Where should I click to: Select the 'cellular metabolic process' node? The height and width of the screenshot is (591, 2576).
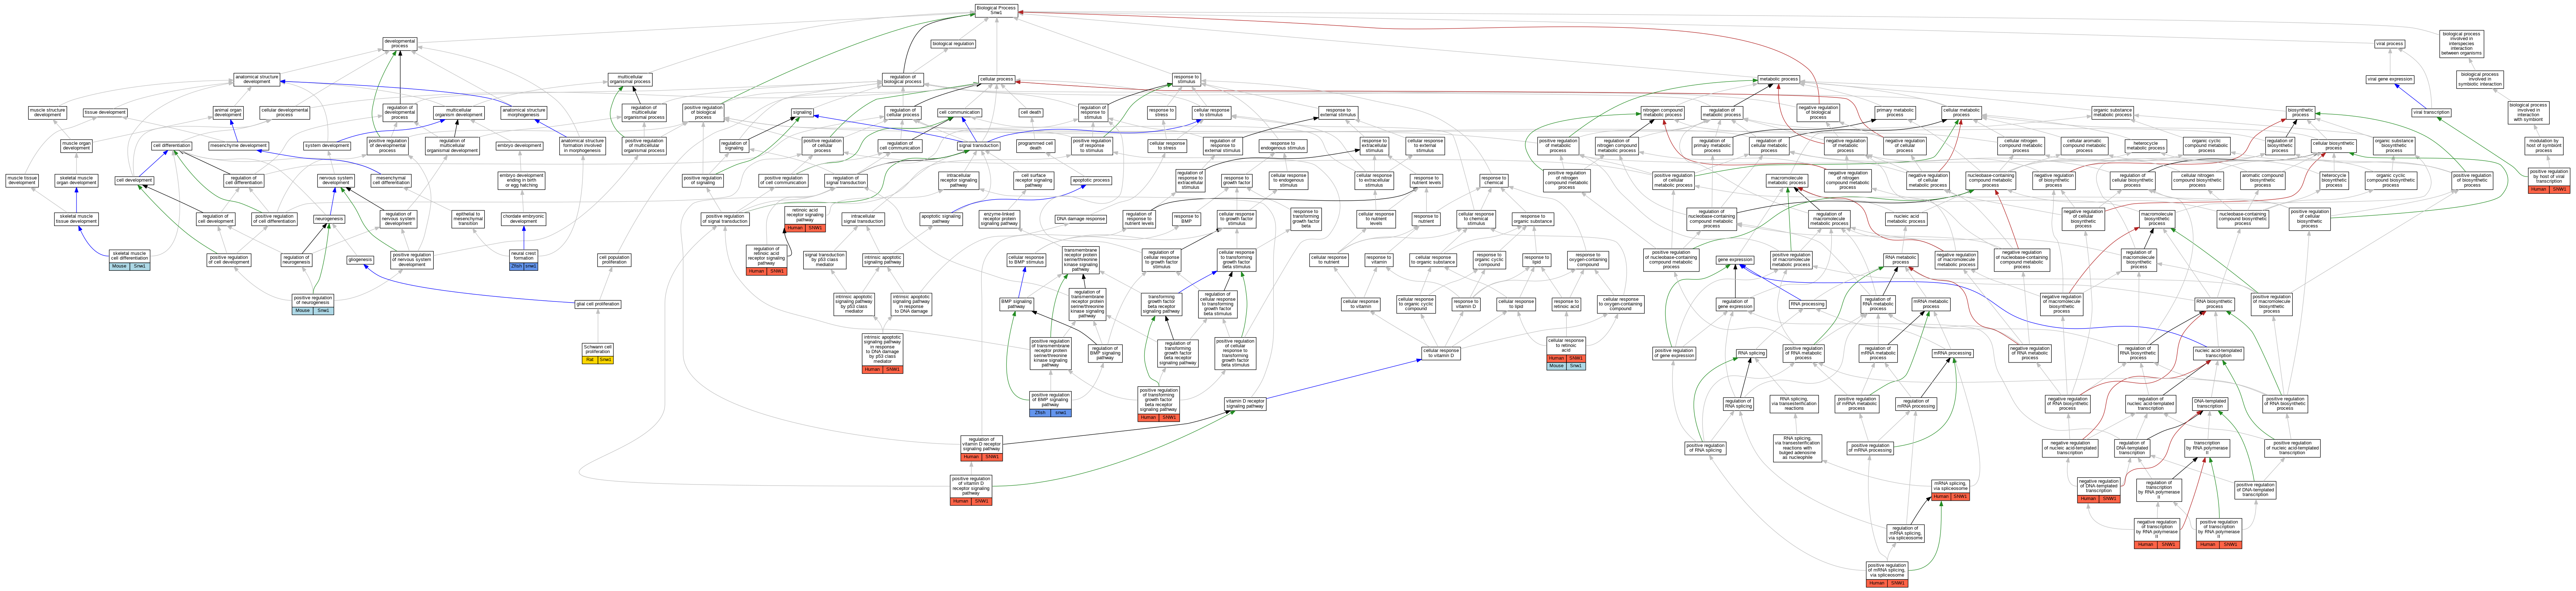[1961, 113]
